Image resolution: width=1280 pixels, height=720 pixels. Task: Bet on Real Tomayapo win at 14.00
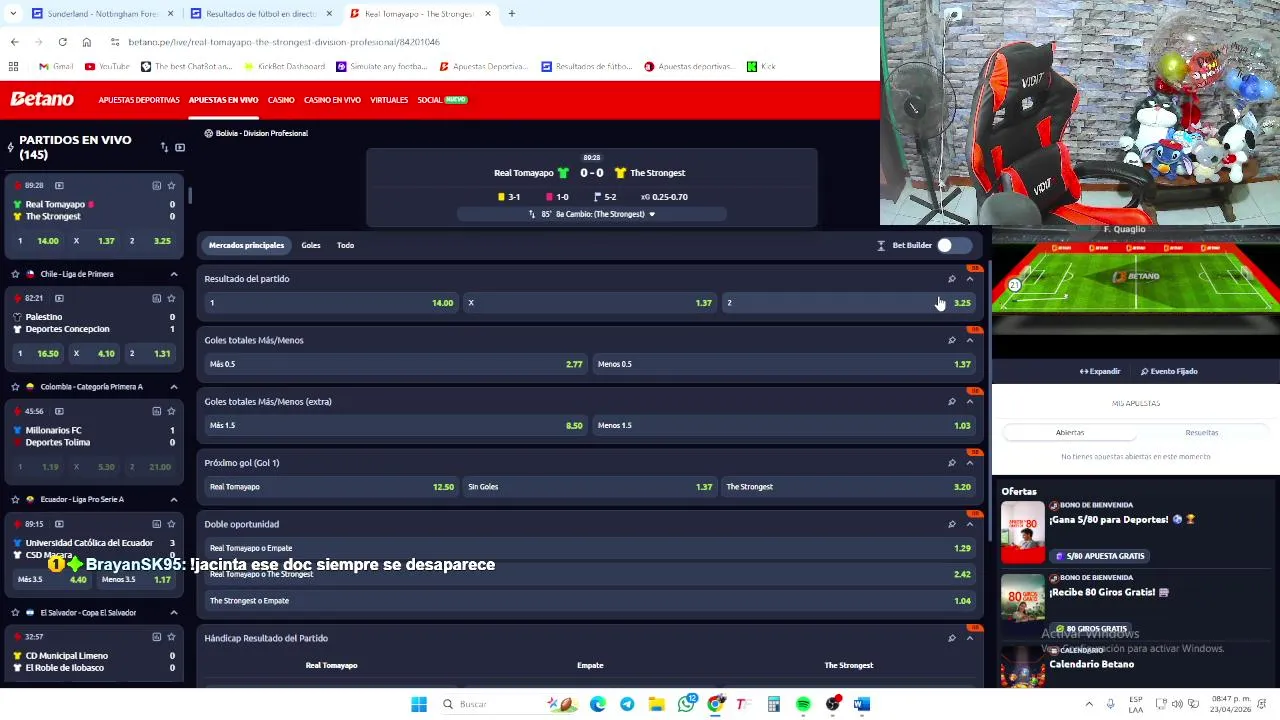coord(330,303)
